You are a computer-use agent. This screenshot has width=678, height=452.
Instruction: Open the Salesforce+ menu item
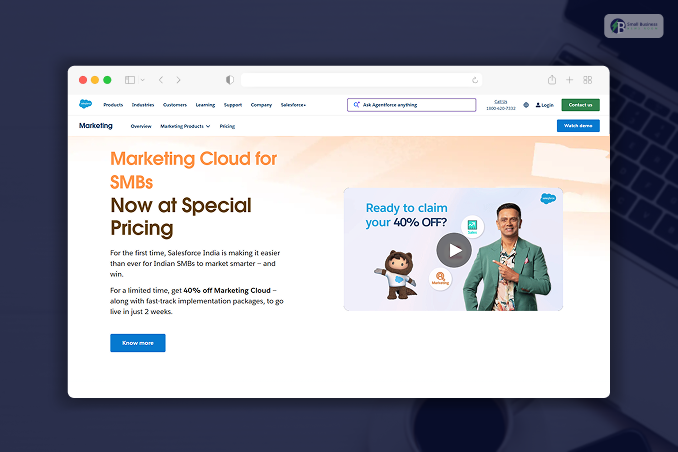click(x=293, y=105)
